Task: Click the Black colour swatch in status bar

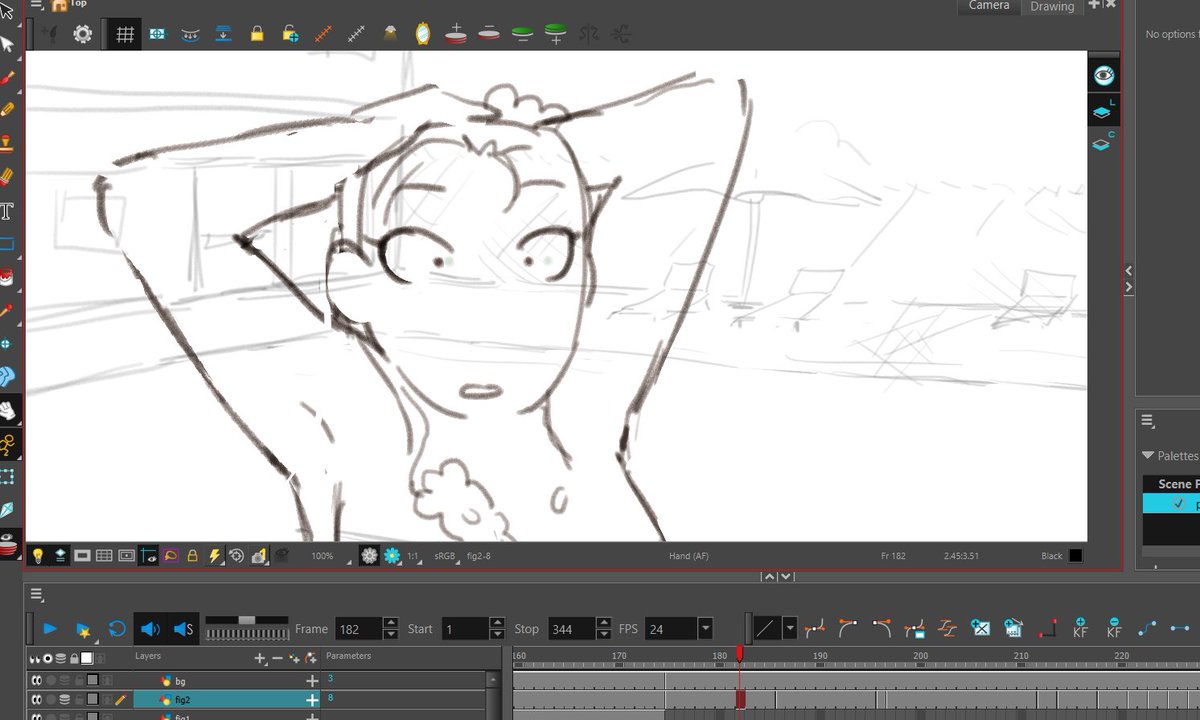Action: point(1075,556)
